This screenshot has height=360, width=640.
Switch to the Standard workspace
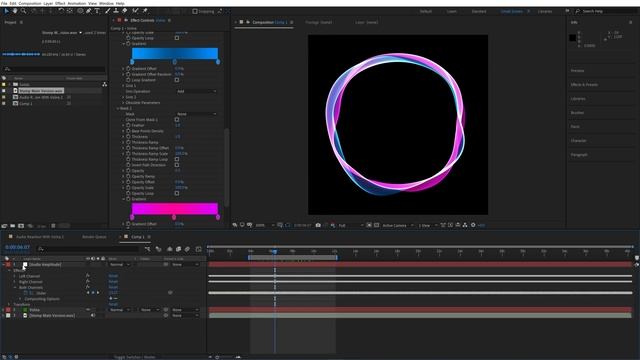click(x=479, y=11)
